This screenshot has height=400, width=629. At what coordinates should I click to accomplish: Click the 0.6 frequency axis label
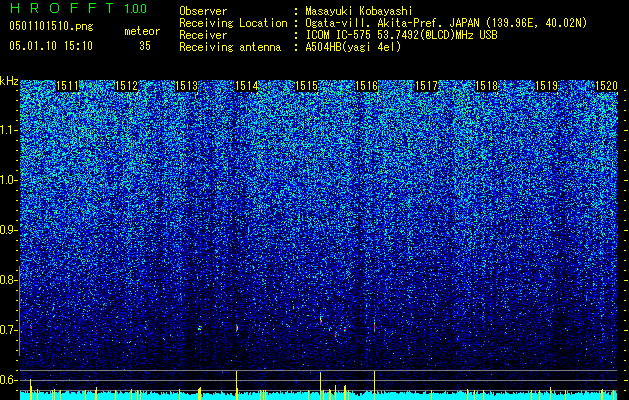7,380
